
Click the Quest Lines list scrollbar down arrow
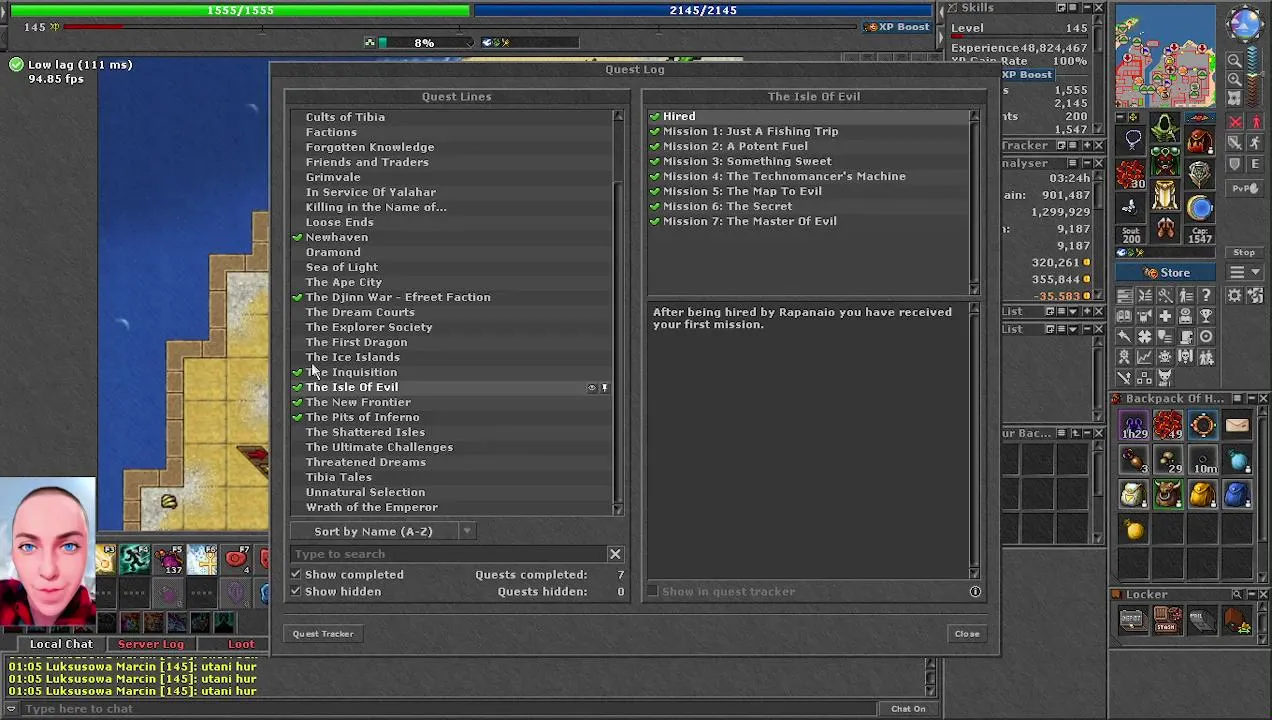click(617, 510)
